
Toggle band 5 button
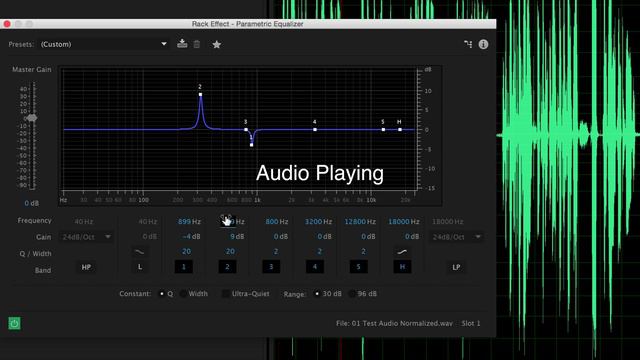pos(358,267)
